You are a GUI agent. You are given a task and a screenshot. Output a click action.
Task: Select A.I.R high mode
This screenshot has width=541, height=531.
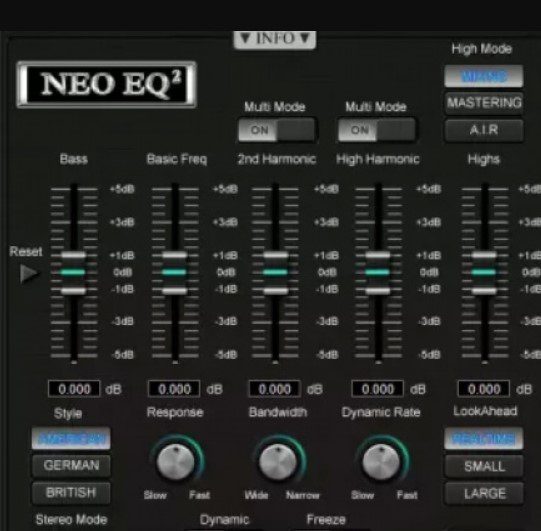click(484, 130)
